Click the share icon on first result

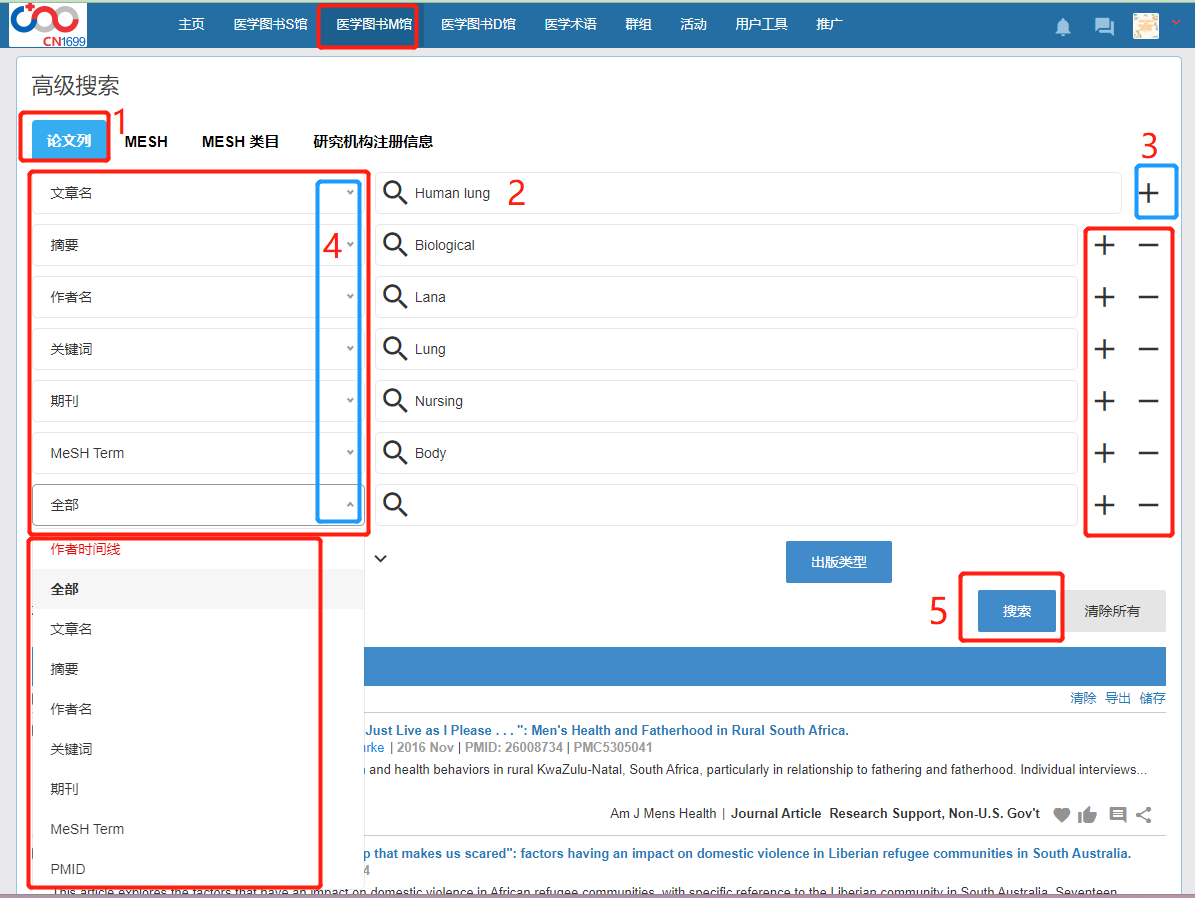pyautogui.click(x=1144, y=814)
